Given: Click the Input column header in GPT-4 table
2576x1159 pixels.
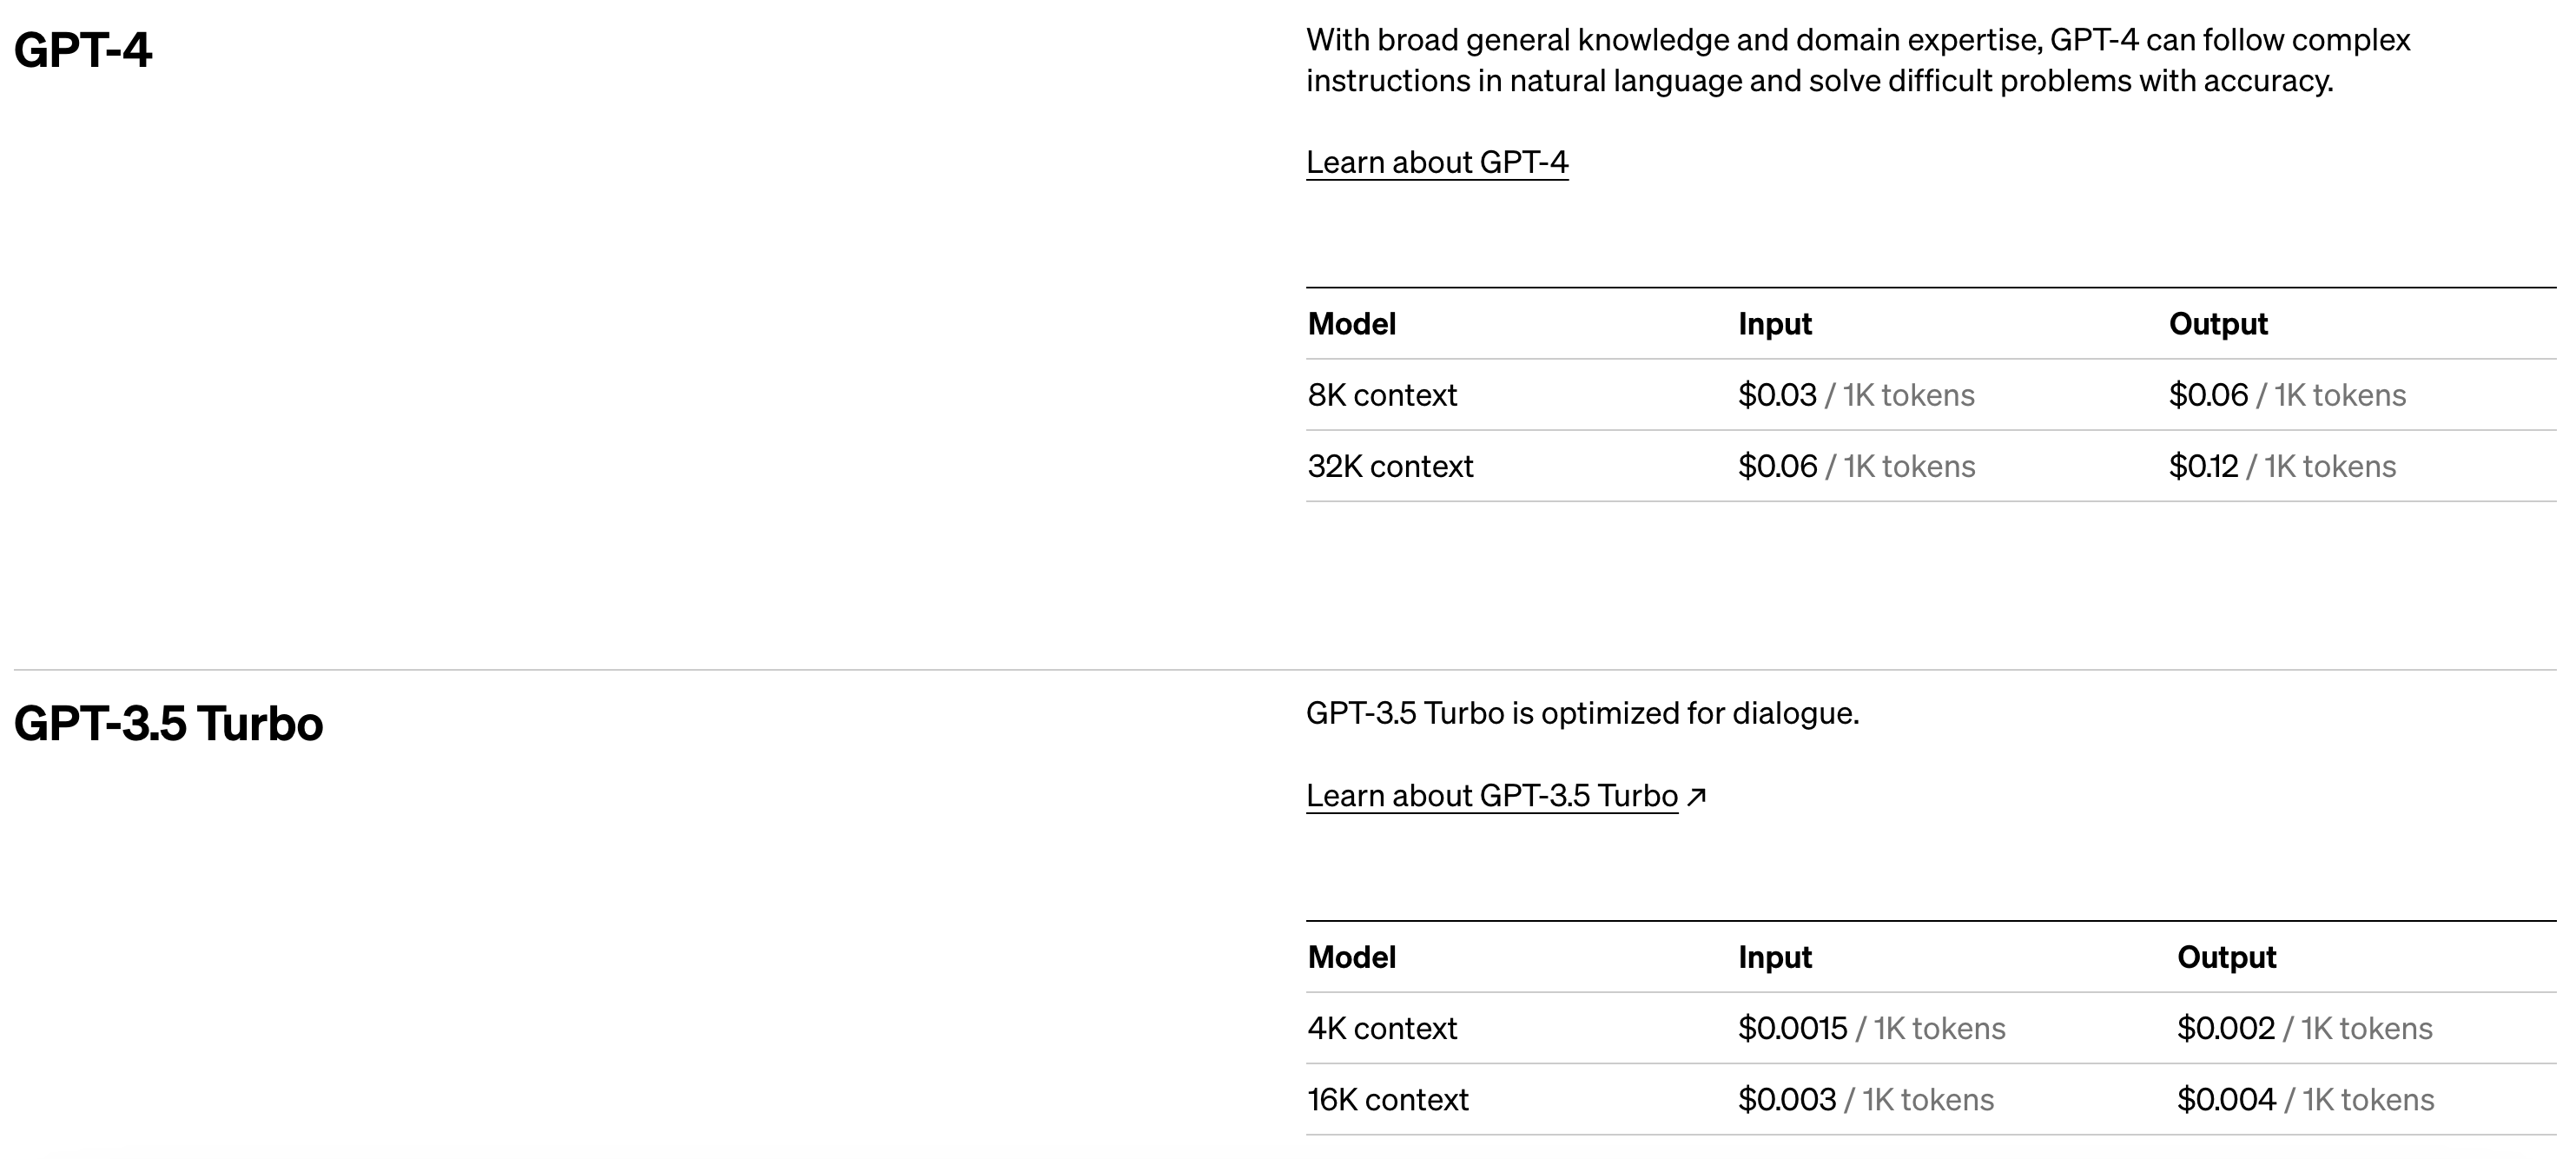Looking at the screenshot, I should click(x=1774, y=324).
